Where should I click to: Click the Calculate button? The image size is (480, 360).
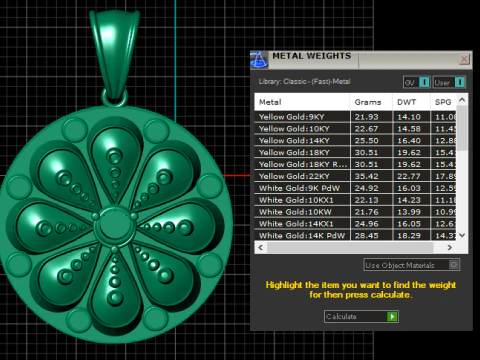[361, 316]
